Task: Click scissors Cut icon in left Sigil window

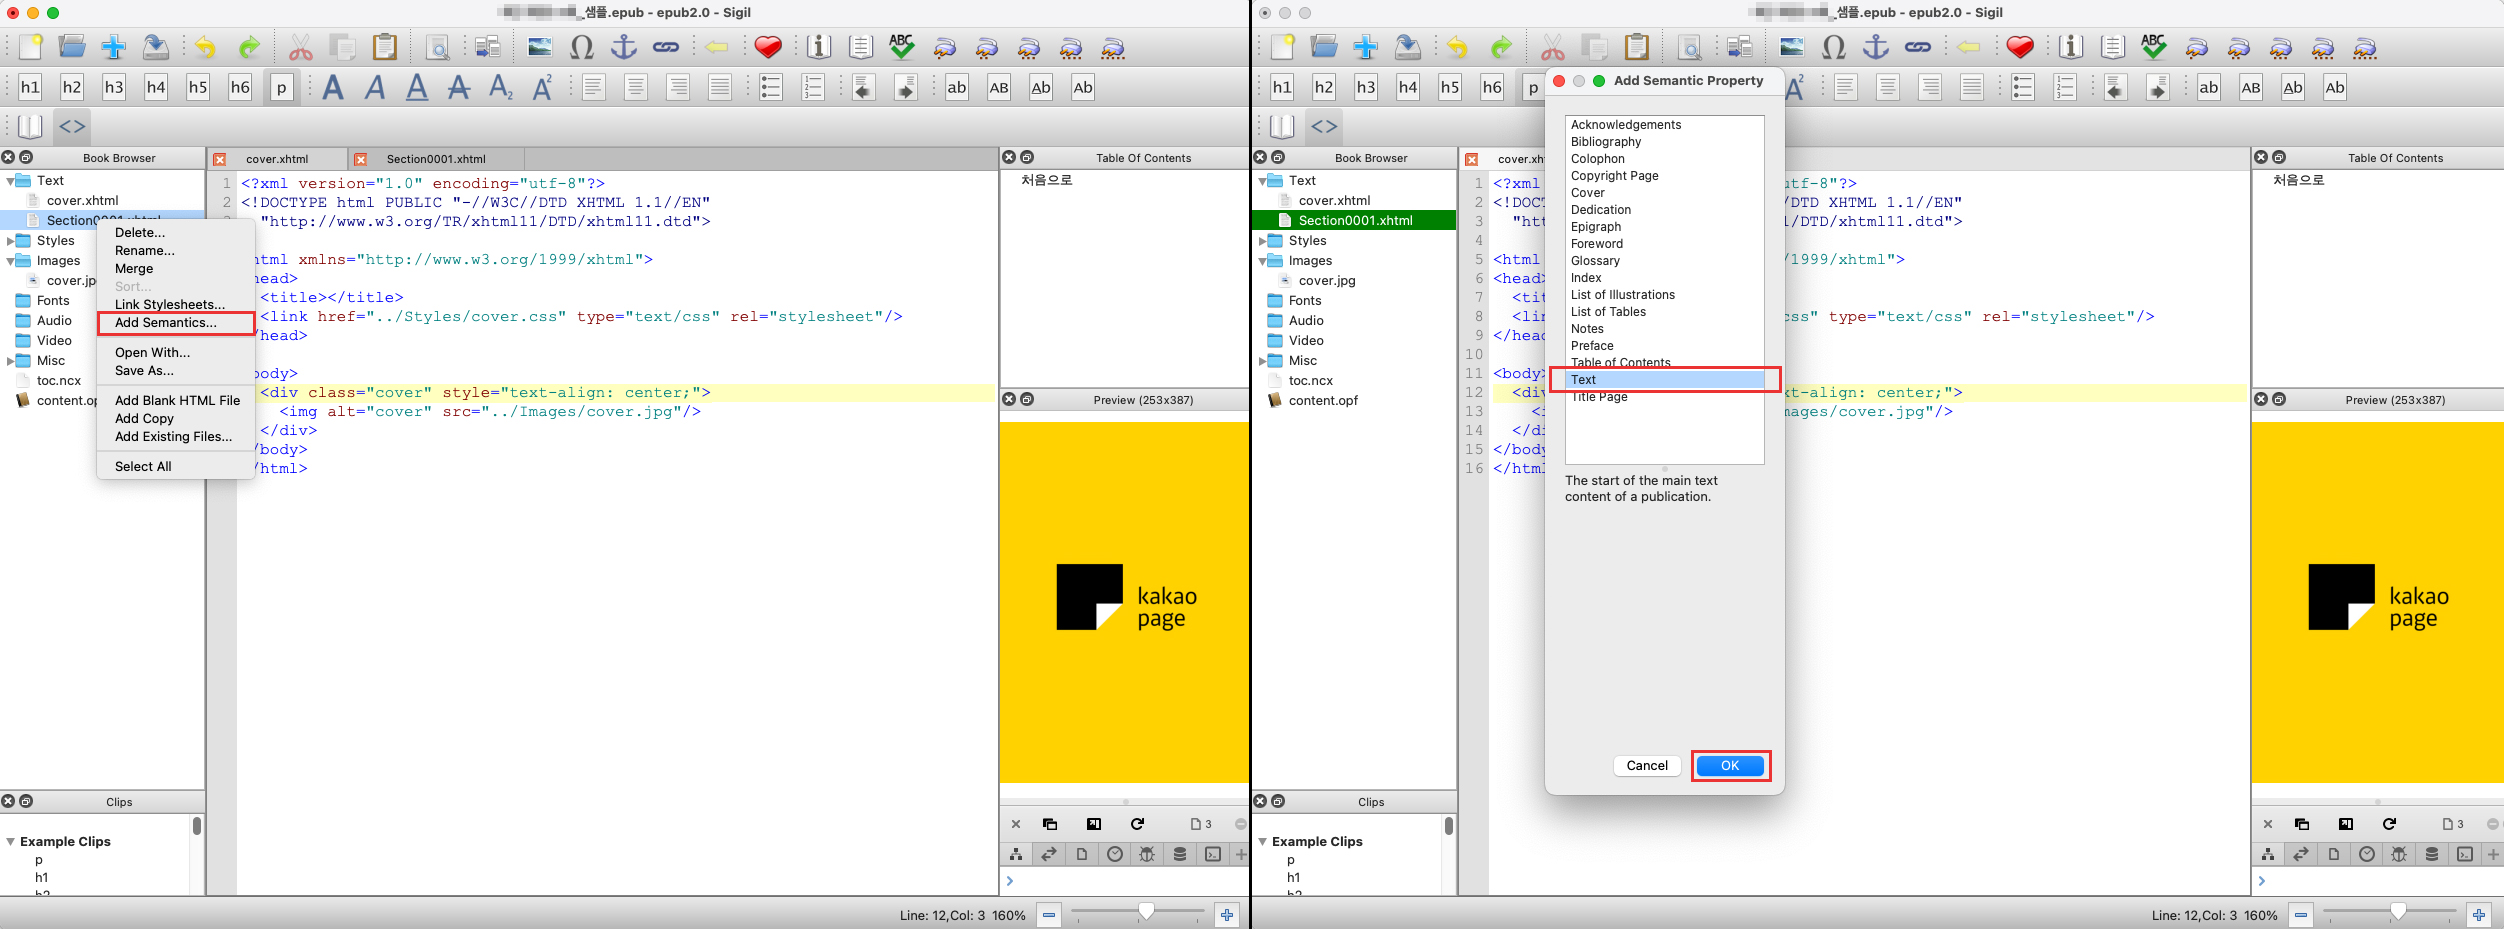Action: tap(300, 47)
